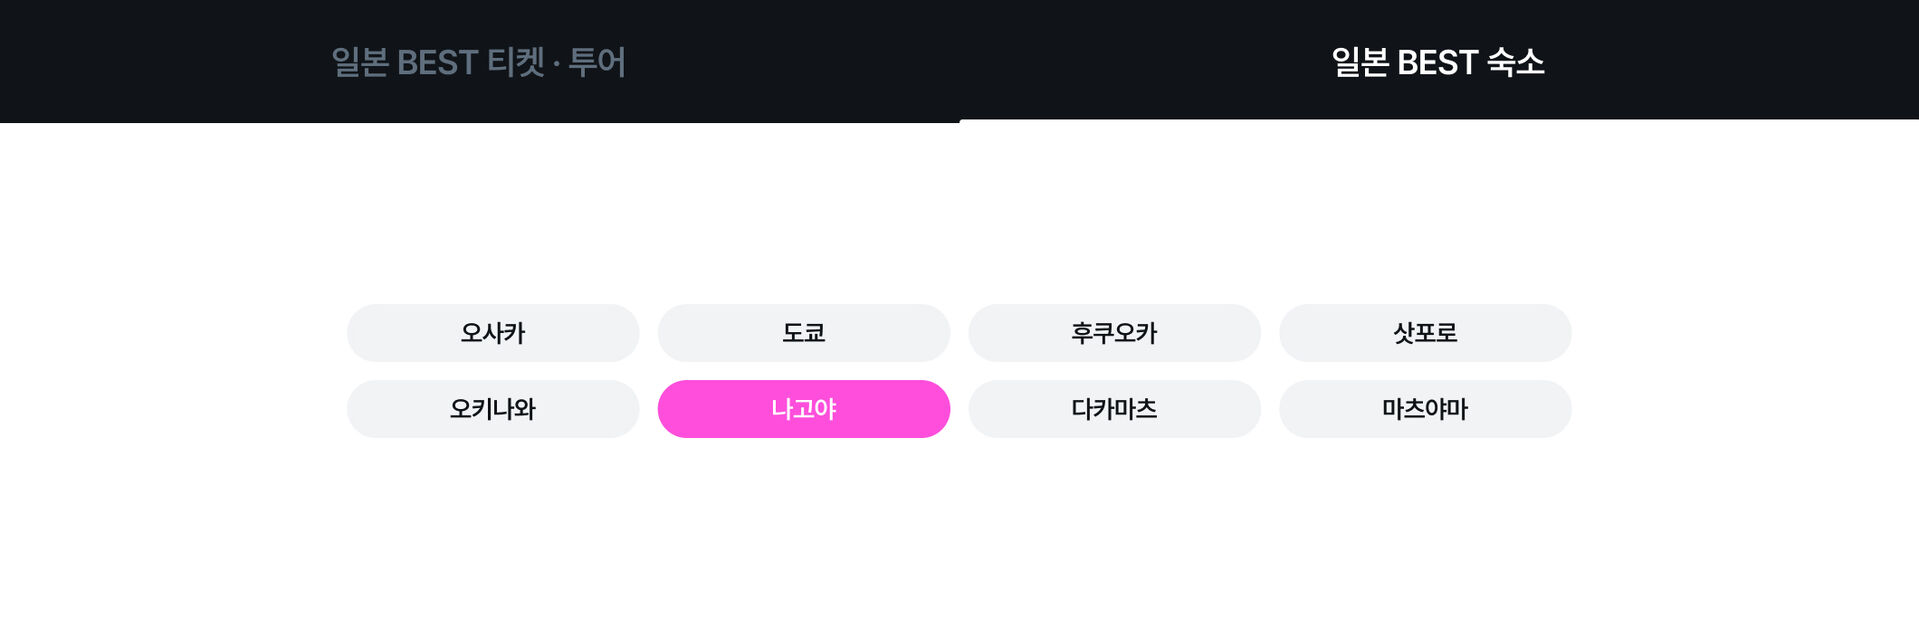Click the active Japan BEST lodging tab
The width and height of the screenshot is (1919, 619).
(1438, 62)
